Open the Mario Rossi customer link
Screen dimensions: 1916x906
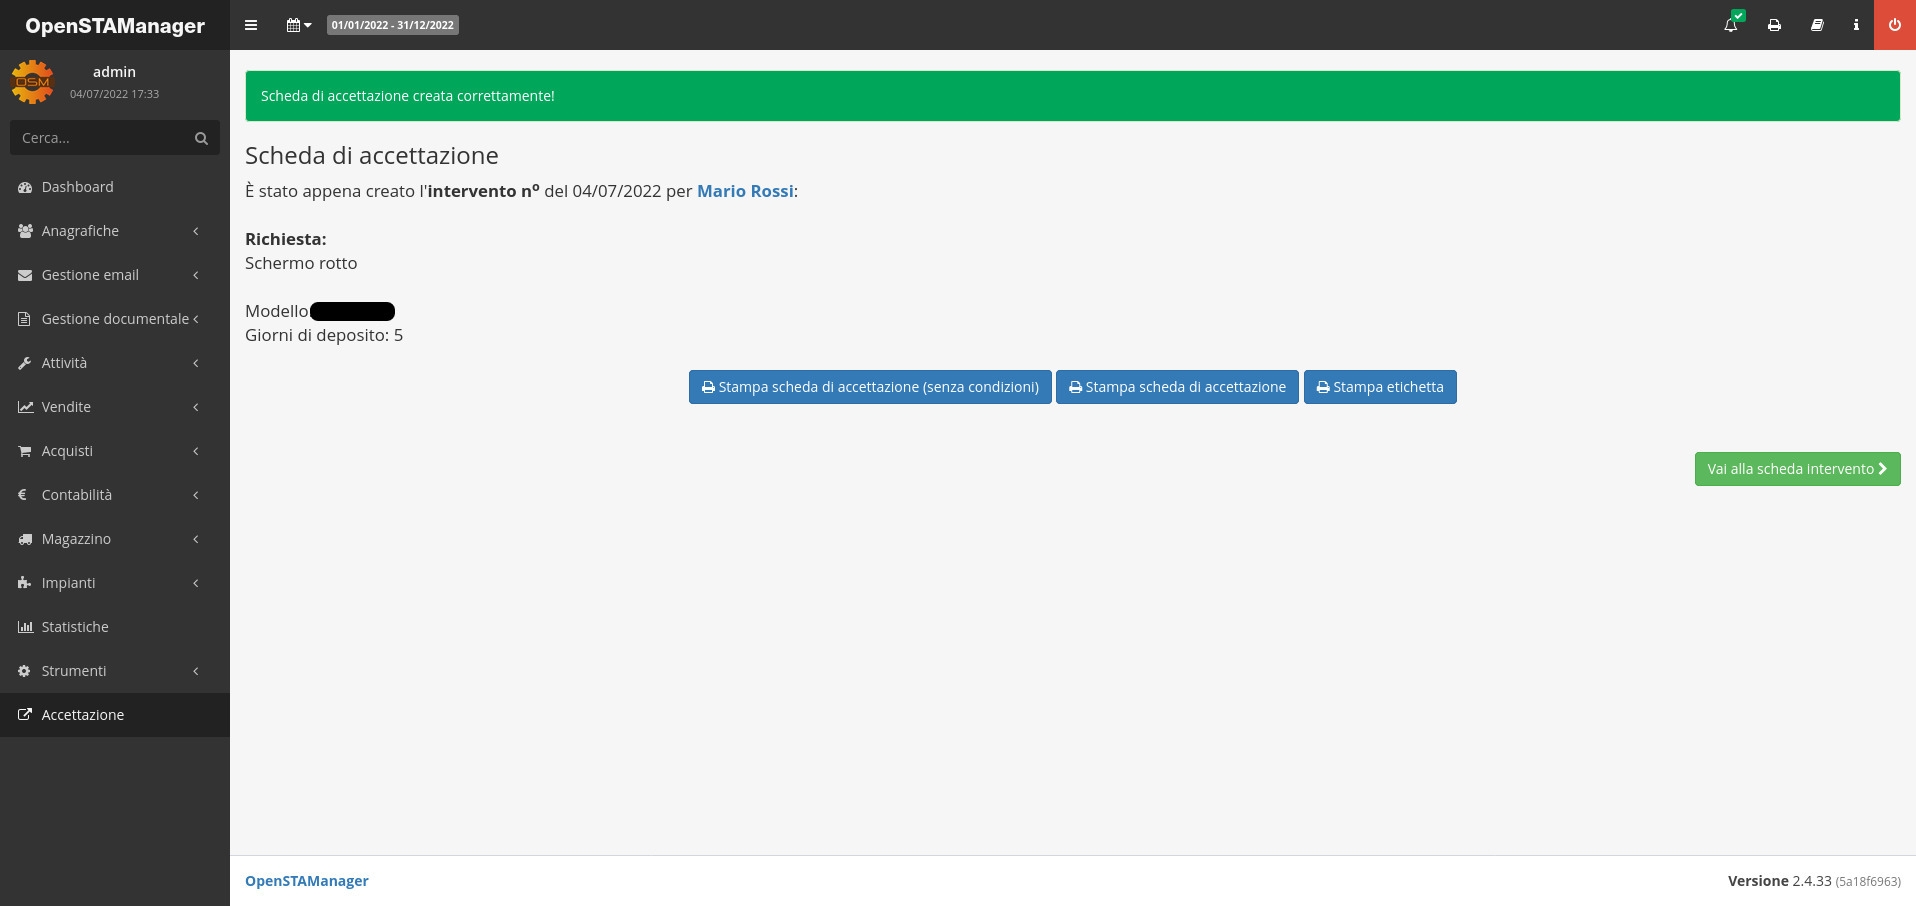tap(745, 191)
